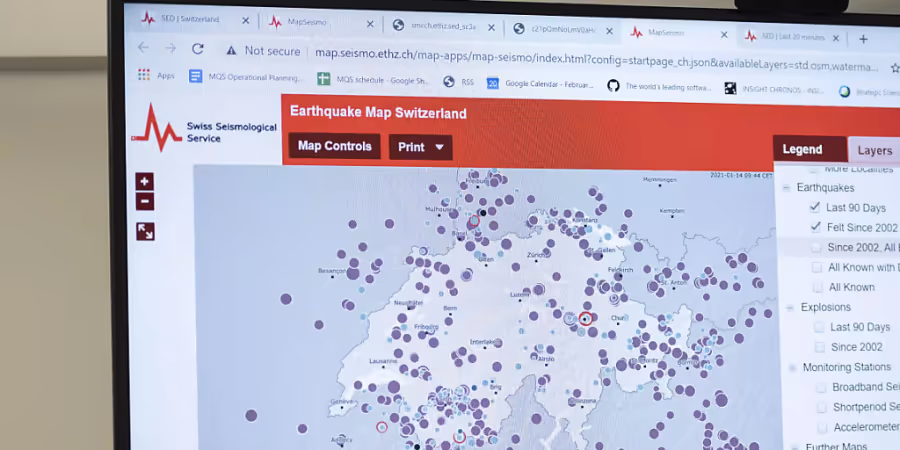Switch to the SED | Switzerland browser tab
The height and width of the screenshot is (450, 900).
(x=195, y=19)
